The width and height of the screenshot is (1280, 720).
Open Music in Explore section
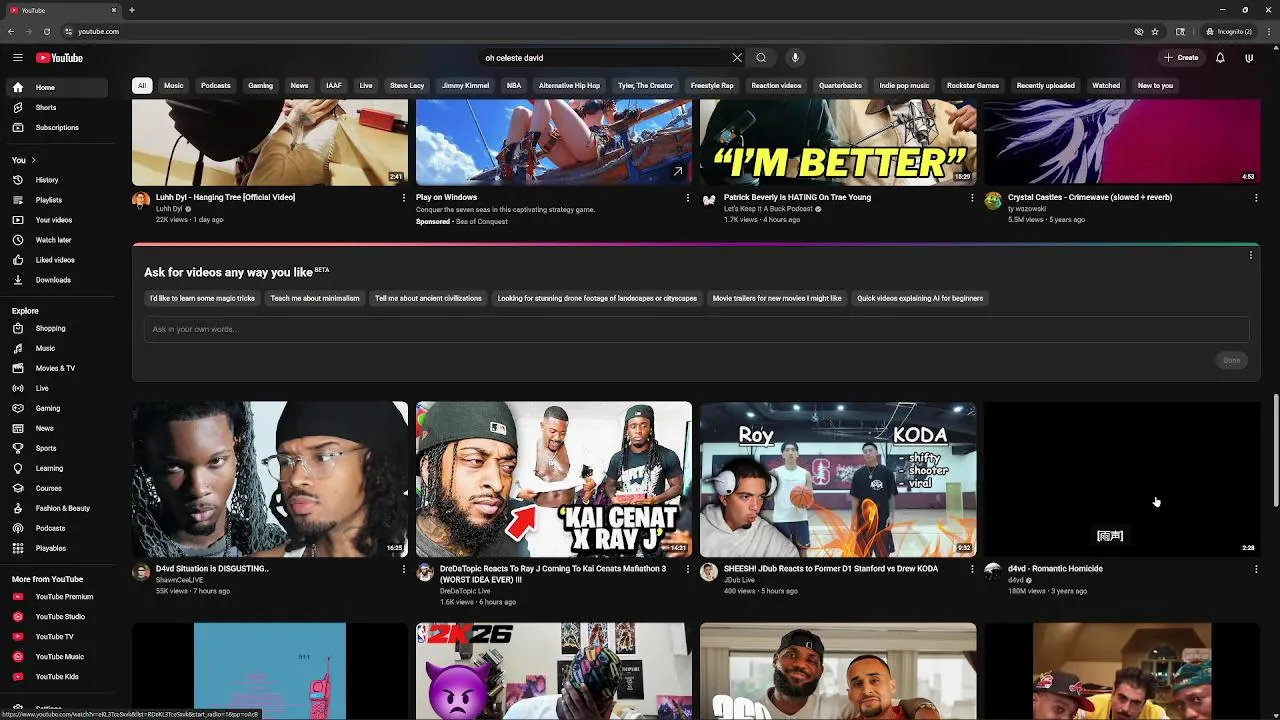point(56,348)
